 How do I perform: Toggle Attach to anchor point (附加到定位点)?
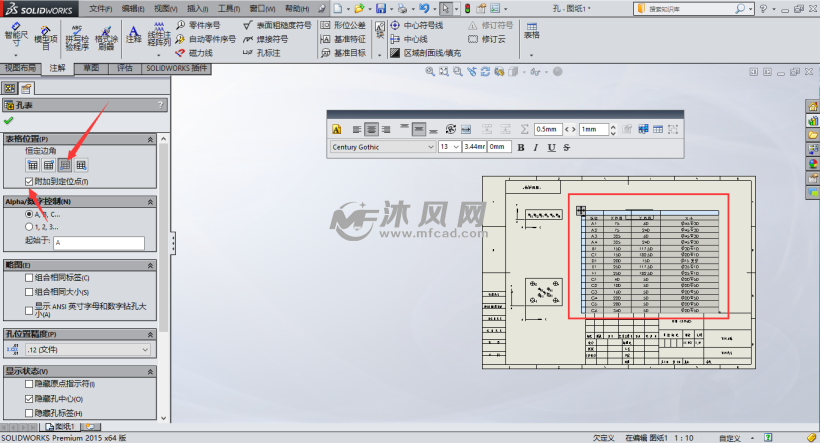tap(29, 181)
